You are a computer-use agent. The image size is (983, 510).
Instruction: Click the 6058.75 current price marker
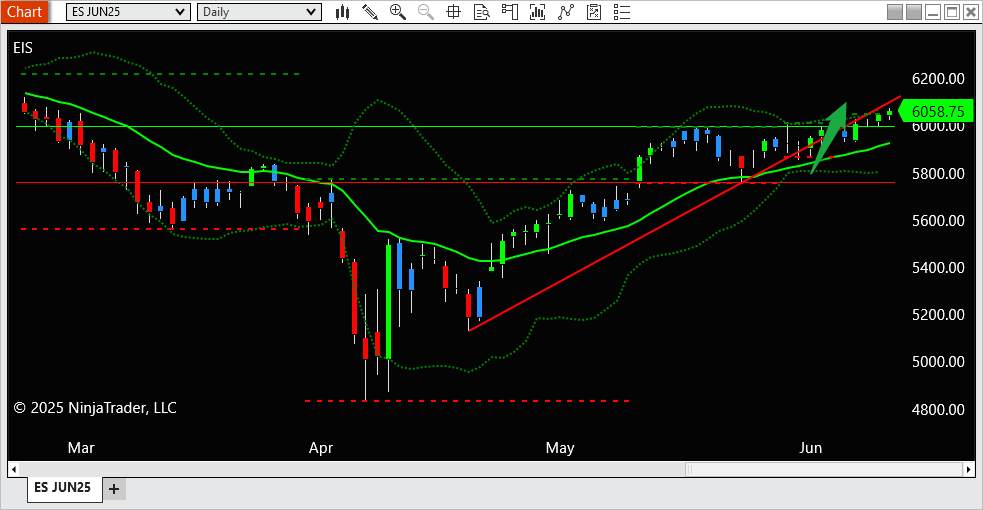pyautogui.click(x=936, y=112)
